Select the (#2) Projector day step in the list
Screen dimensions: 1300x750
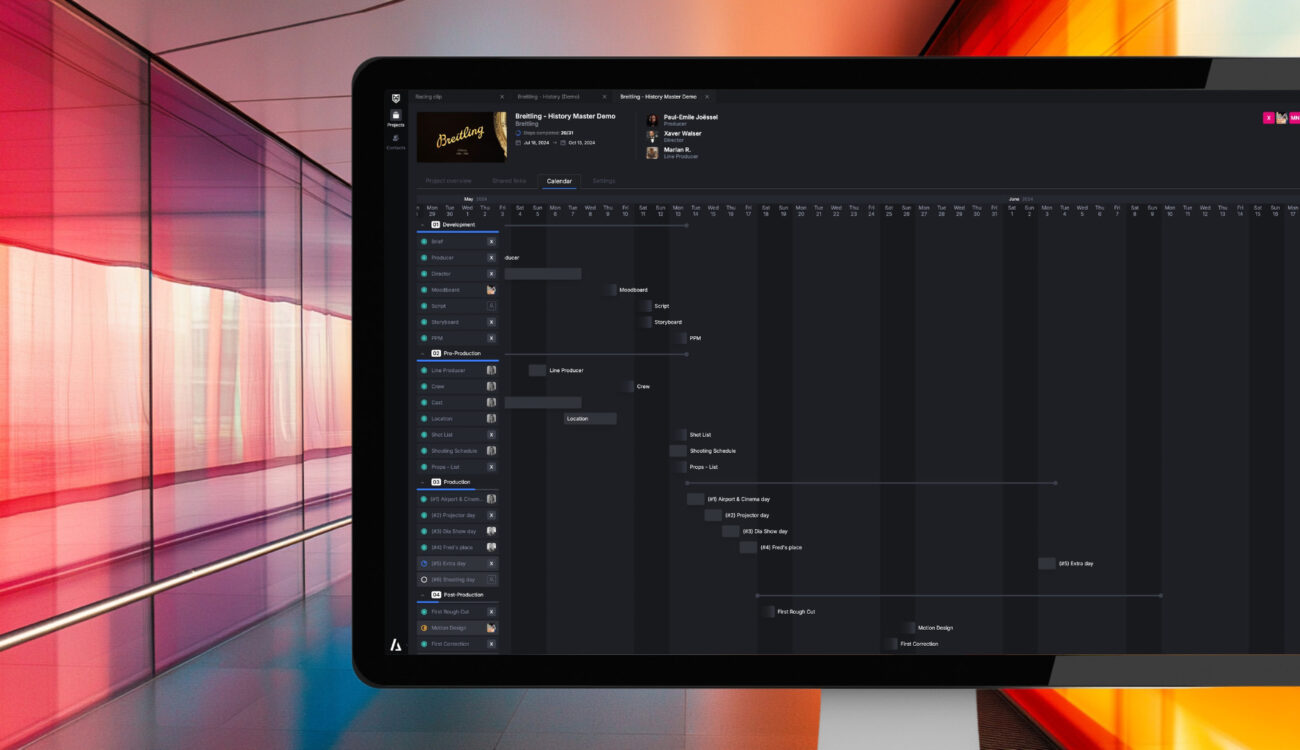coord(458,515)
